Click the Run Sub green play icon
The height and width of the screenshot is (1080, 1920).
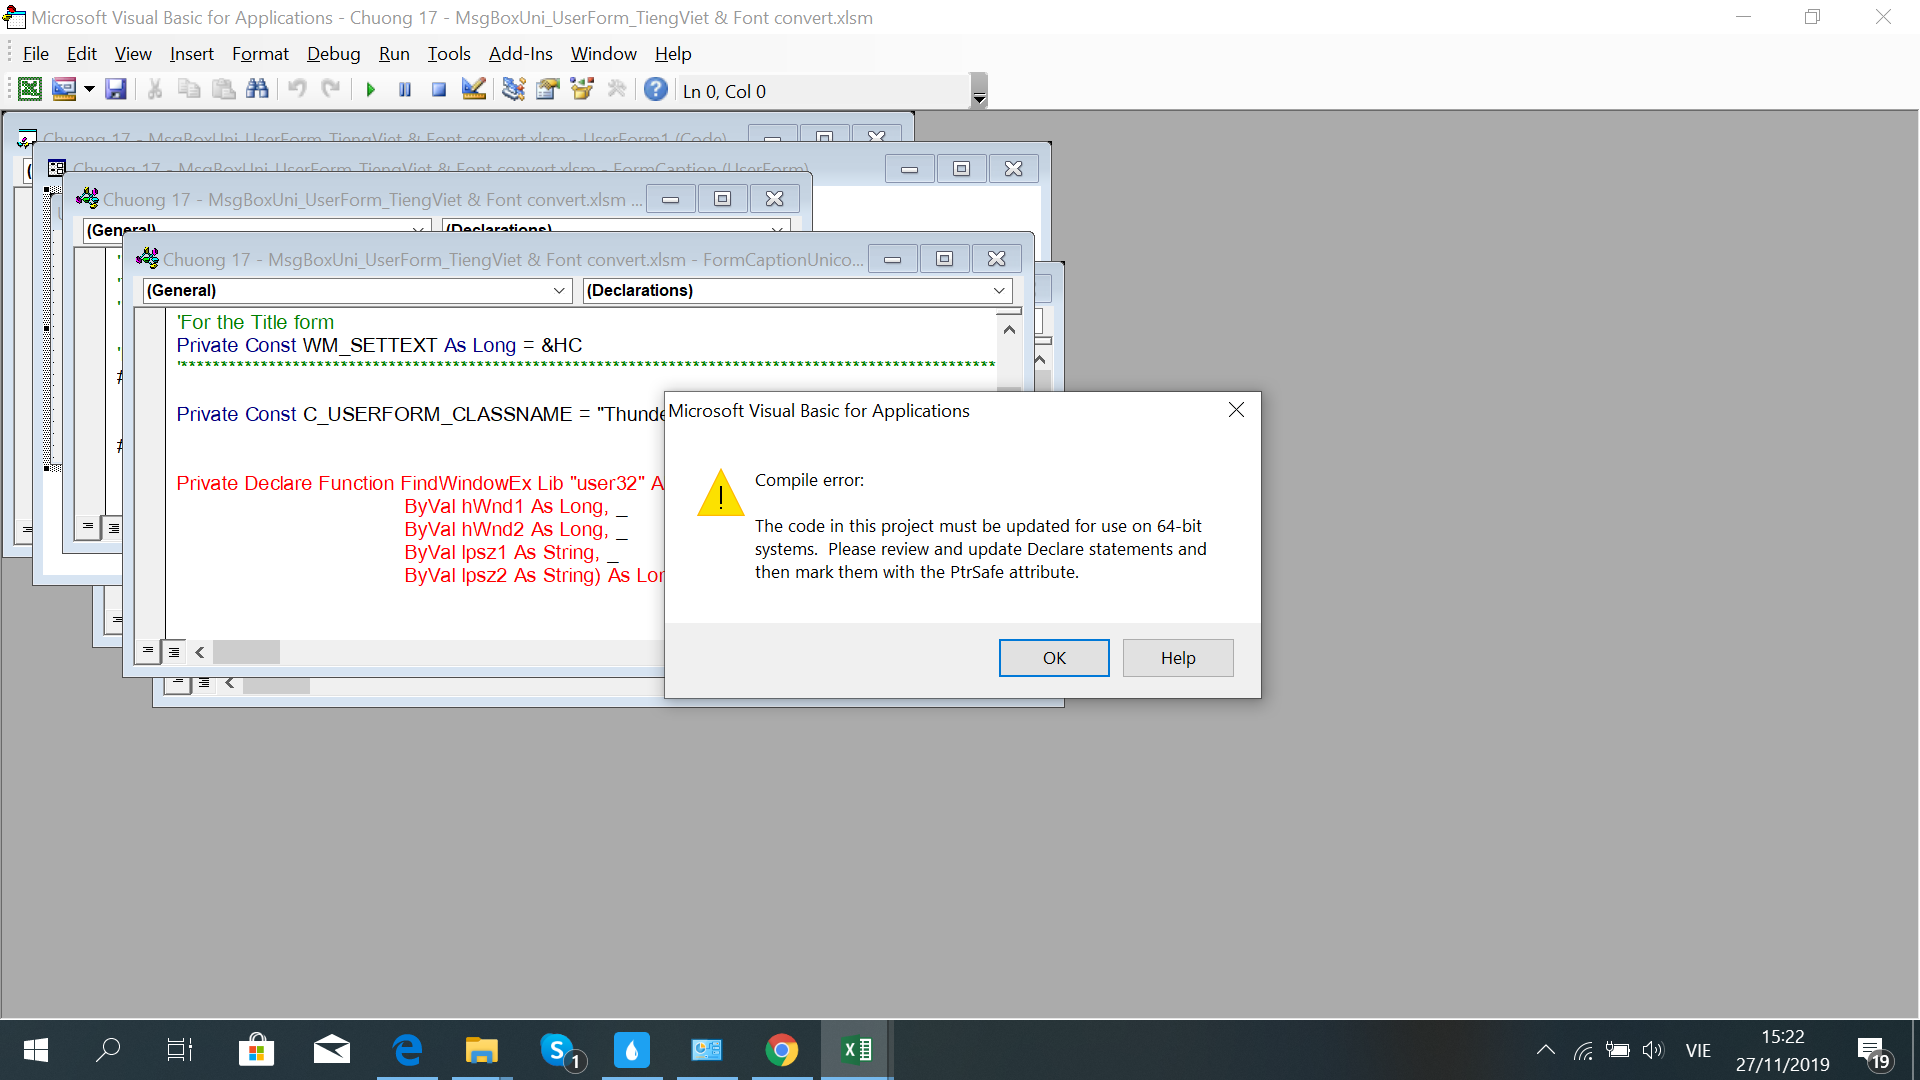click(x=370, y=90)
